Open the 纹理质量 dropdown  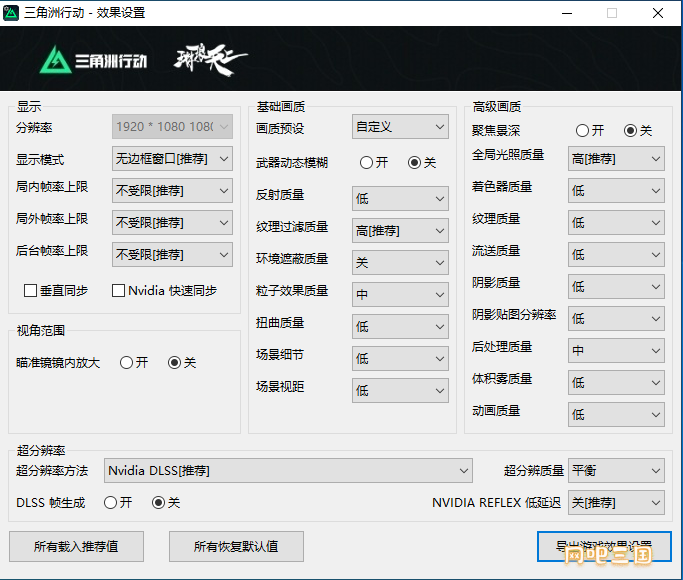click(616, 223)
